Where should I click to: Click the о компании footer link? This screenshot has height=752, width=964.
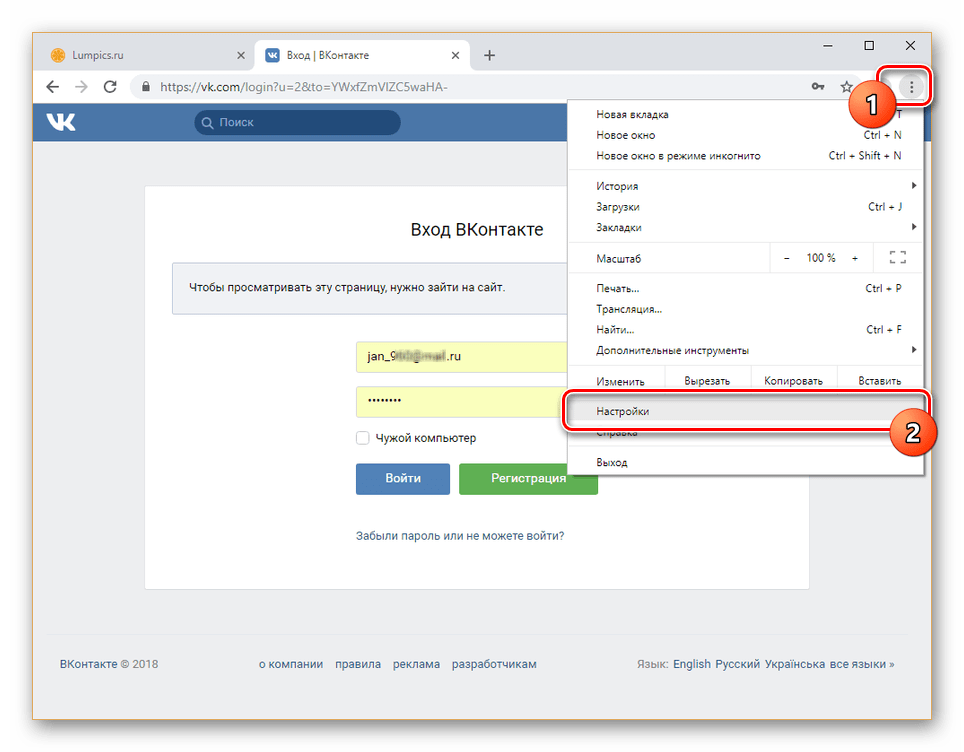pyautogui.click(x=291, y=664)
